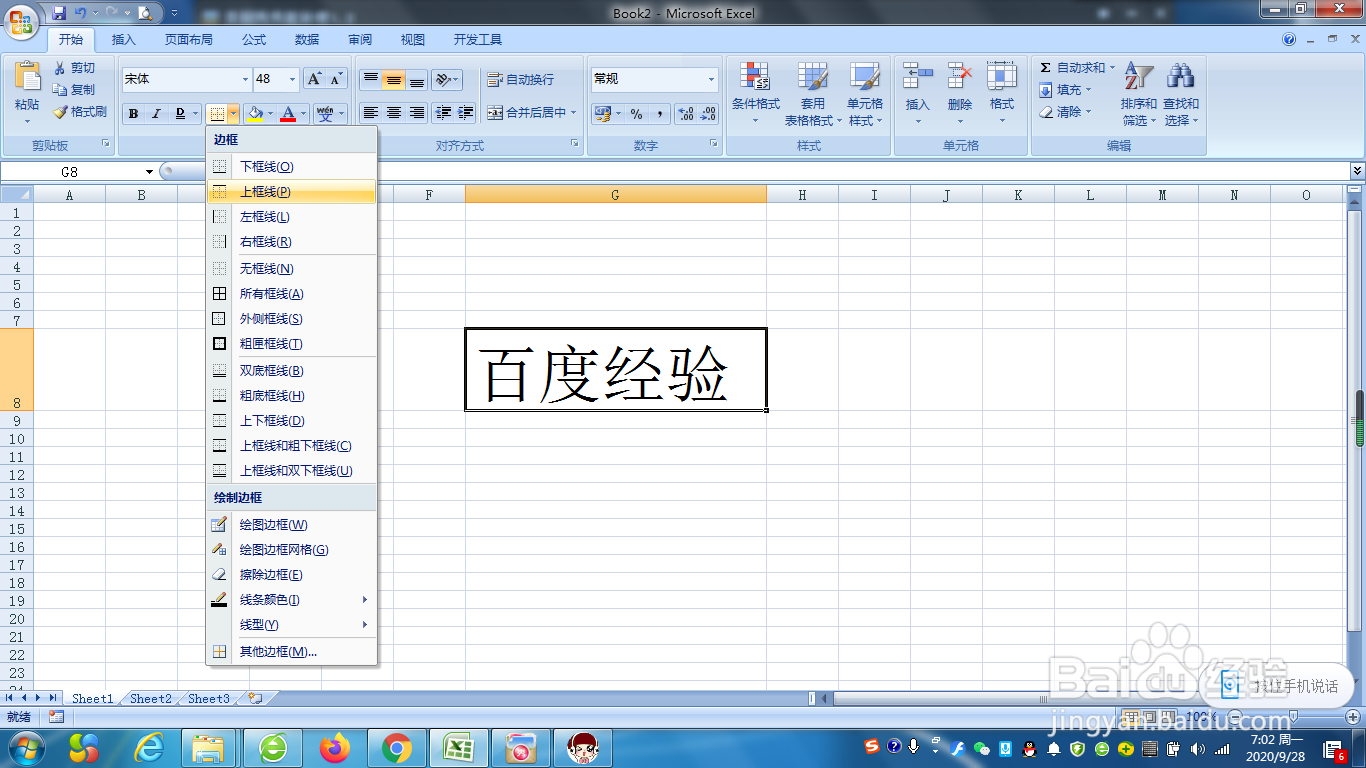Open Find & Select (查找和选择)

1181,93
